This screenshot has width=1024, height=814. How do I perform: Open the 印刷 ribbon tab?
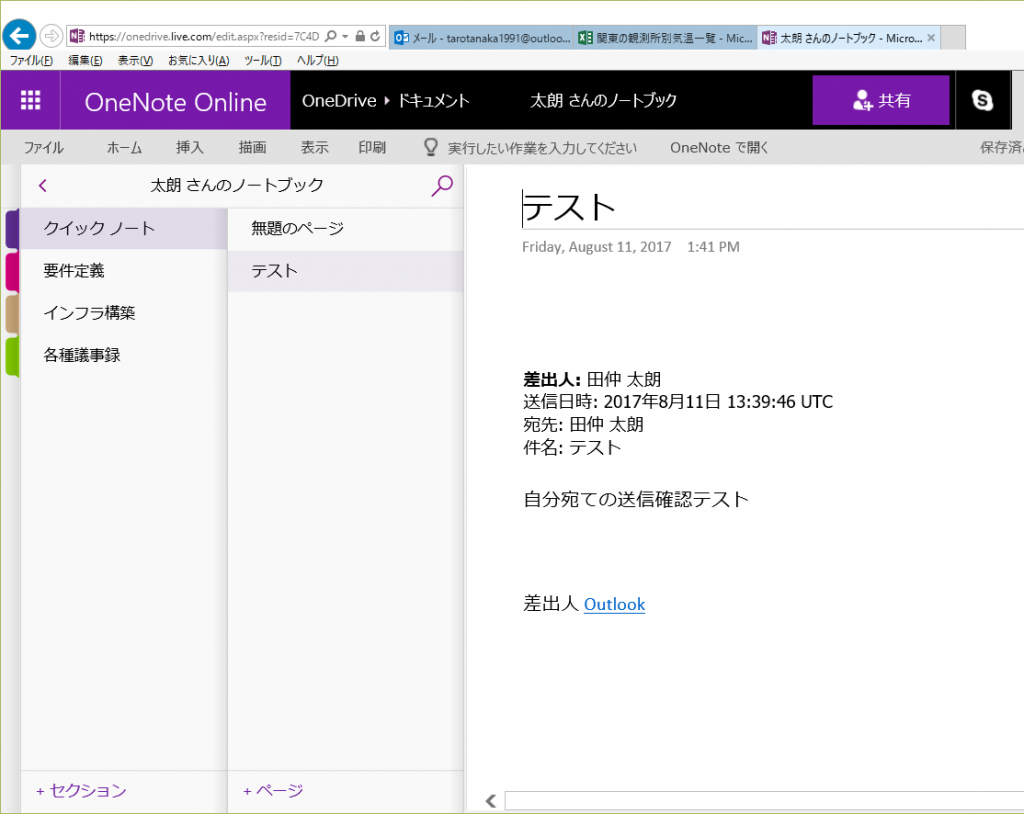(x=372, y=148)
